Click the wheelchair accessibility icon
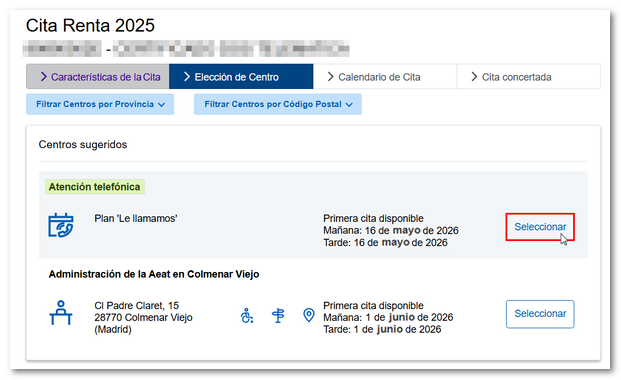 247,316
